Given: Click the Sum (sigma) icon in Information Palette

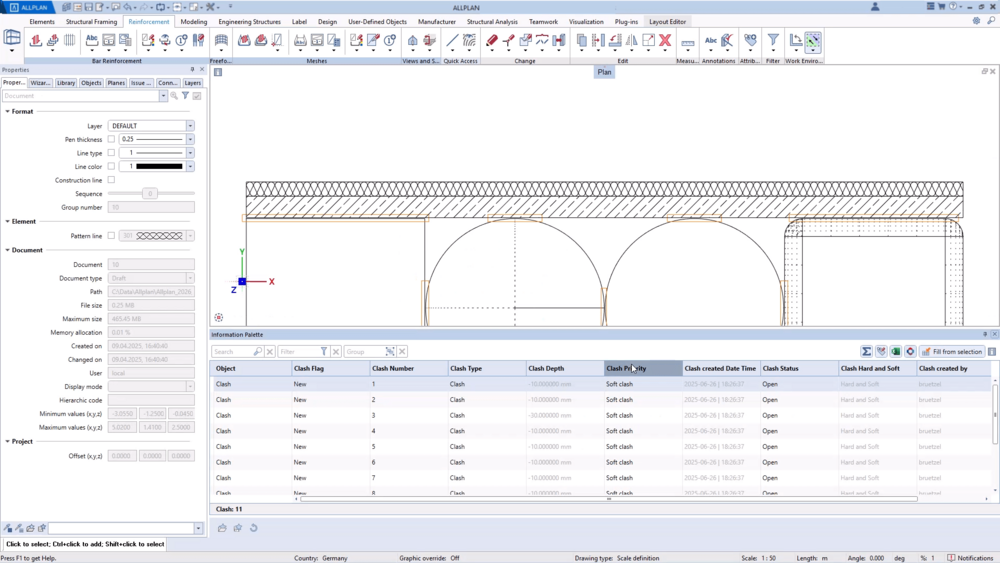Looking at the screenshot, I should (x=867, y=352).
